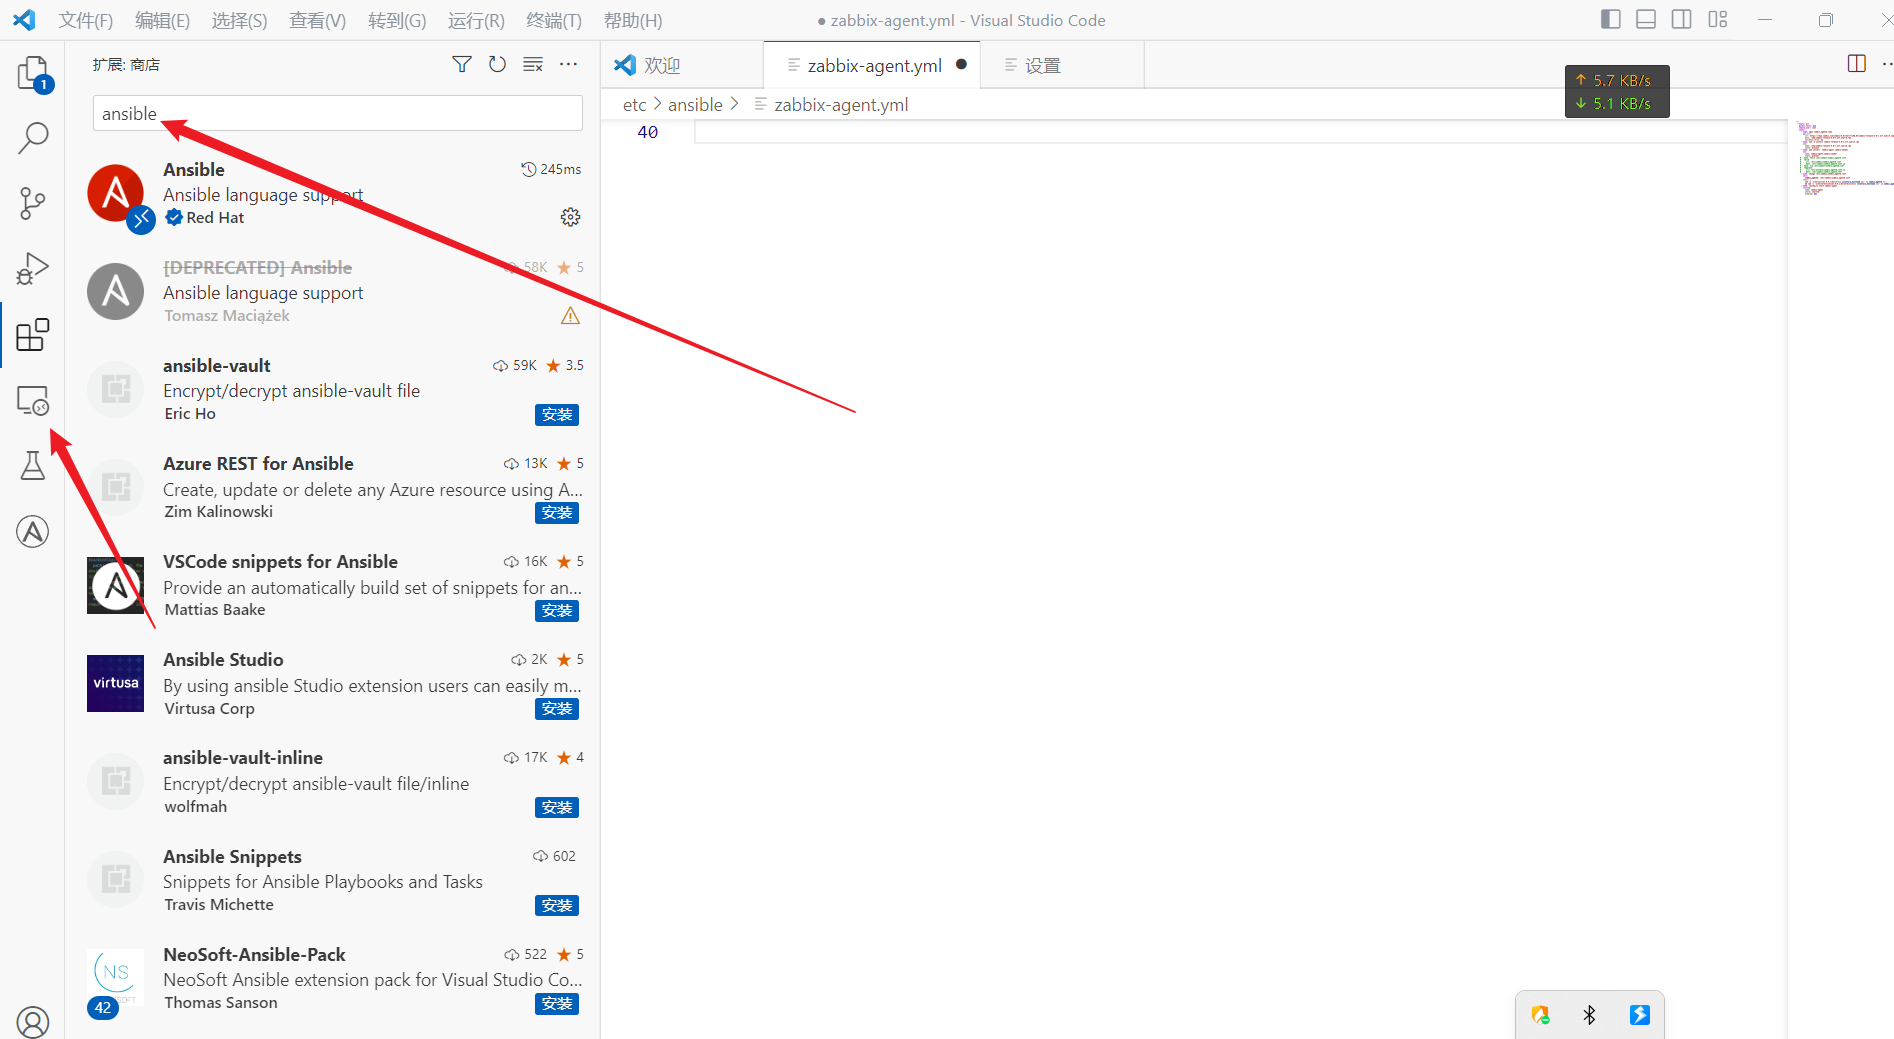Click Bluetooth icon in system tray
The height and width of the screenshot is (1039, 1894).
click(x=1589, y=1015)
